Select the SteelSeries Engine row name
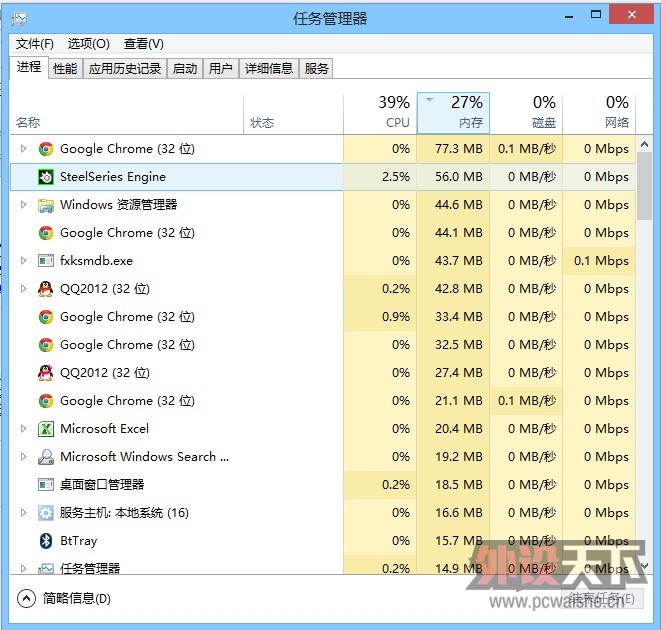This screenshot has width=661, height=630. [x=113, y=177]
